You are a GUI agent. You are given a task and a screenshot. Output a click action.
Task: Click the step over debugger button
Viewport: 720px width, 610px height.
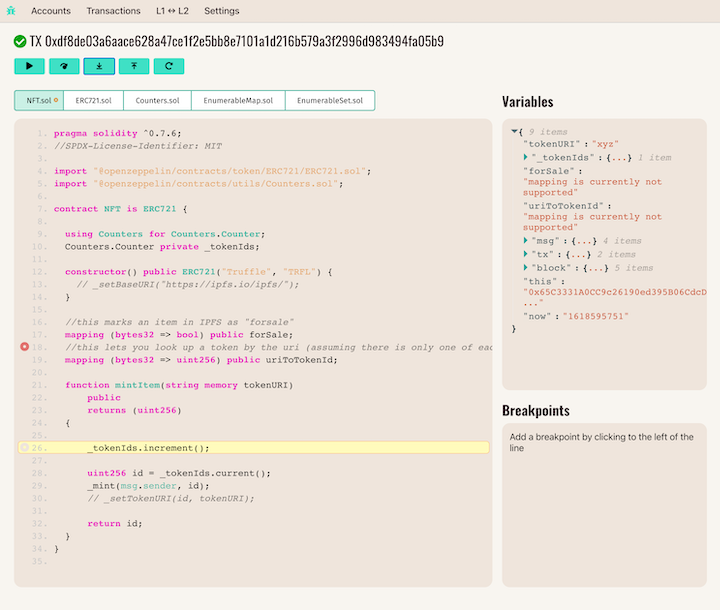[x=64, y=66]
